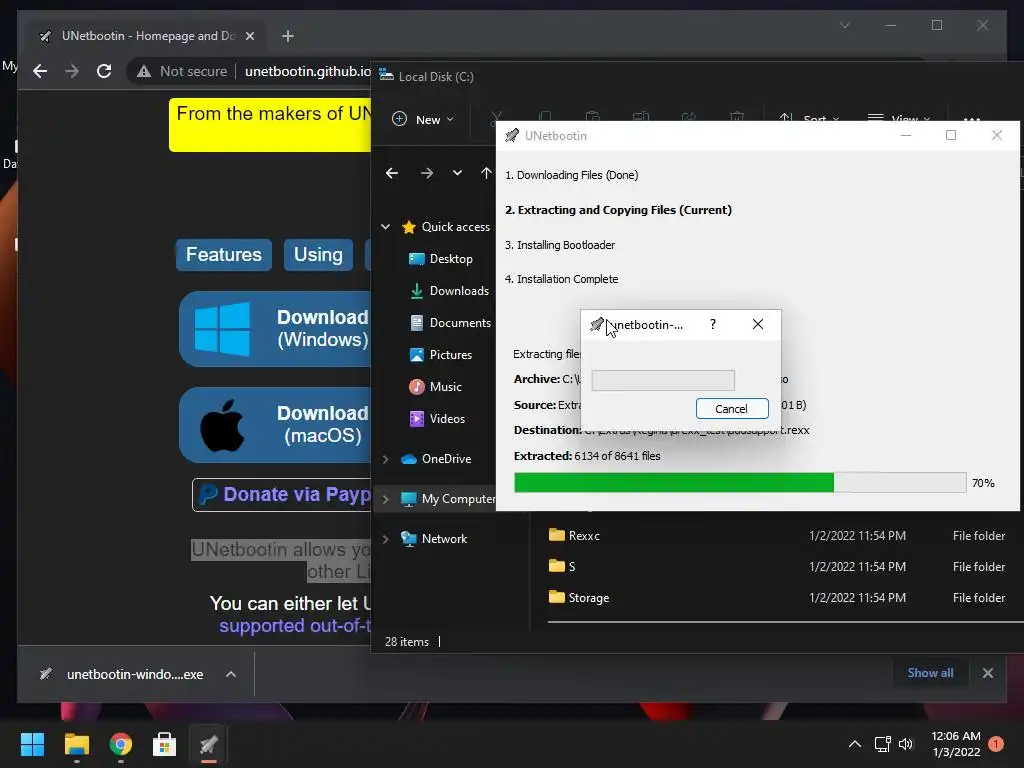Click the Using tab on the webpage
The image size is (1024, 768).
(318, 255)
